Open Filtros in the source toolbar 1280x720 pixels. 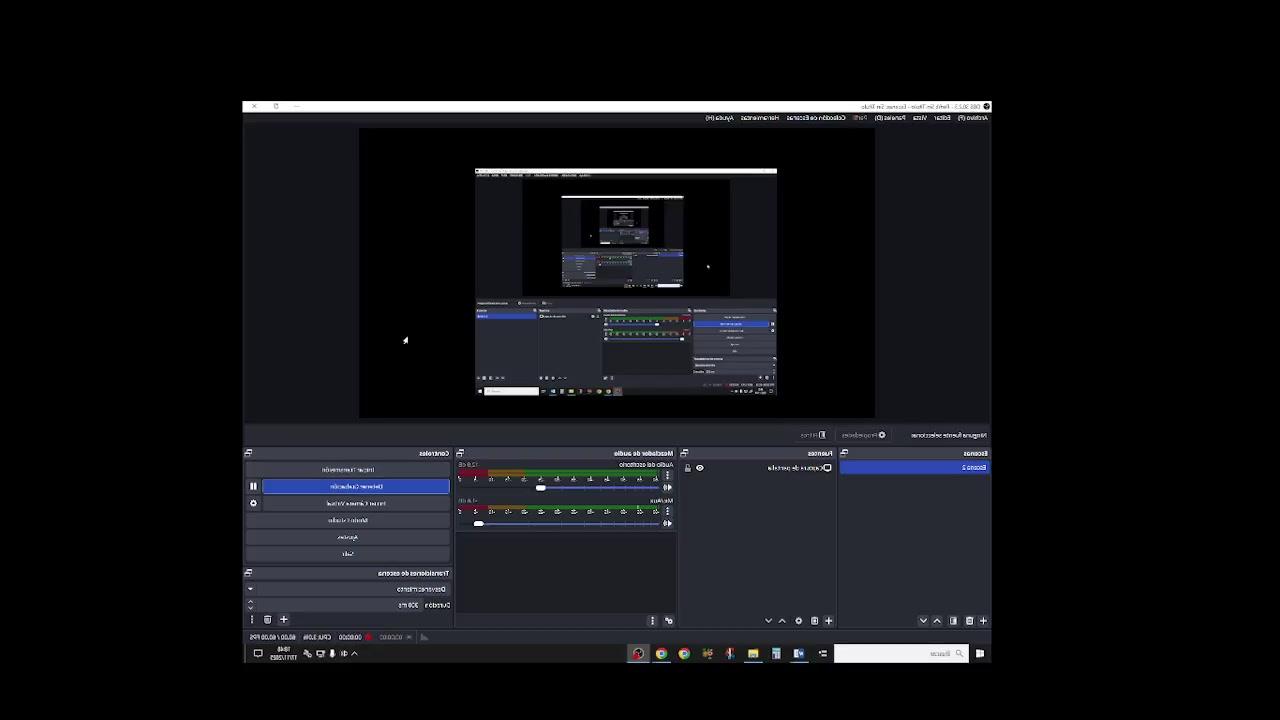pyautogui.click(x=813, y=435)
